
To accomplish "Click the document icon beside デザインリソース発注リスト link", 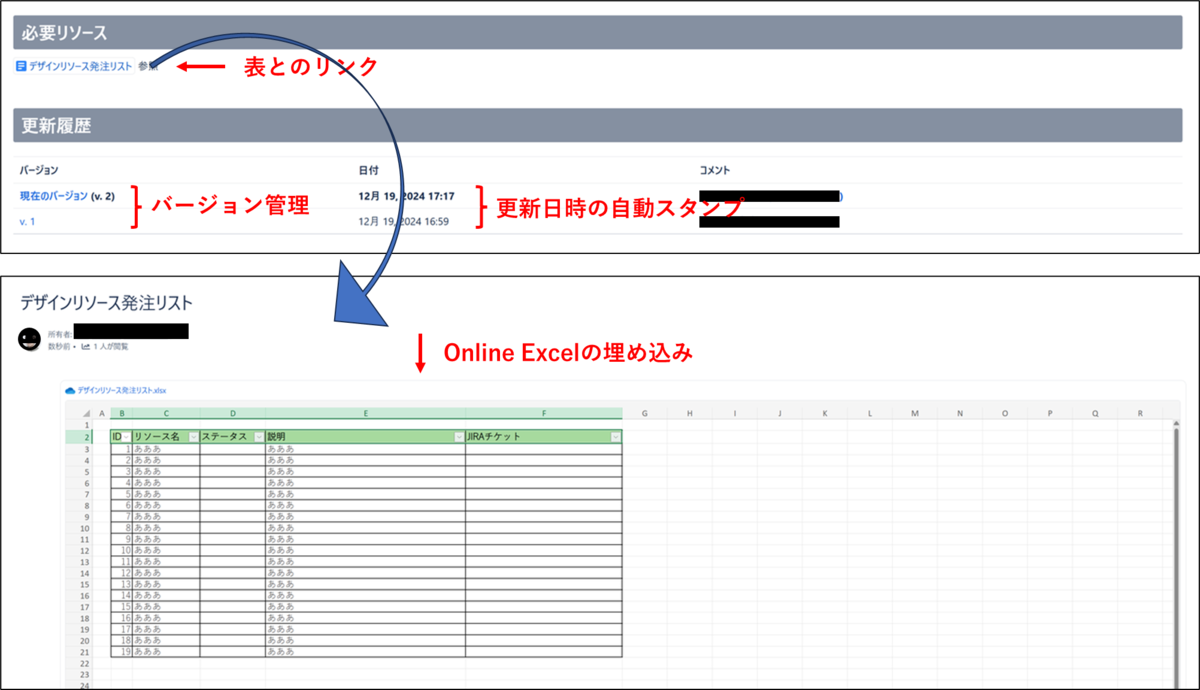I will [21, 66].
